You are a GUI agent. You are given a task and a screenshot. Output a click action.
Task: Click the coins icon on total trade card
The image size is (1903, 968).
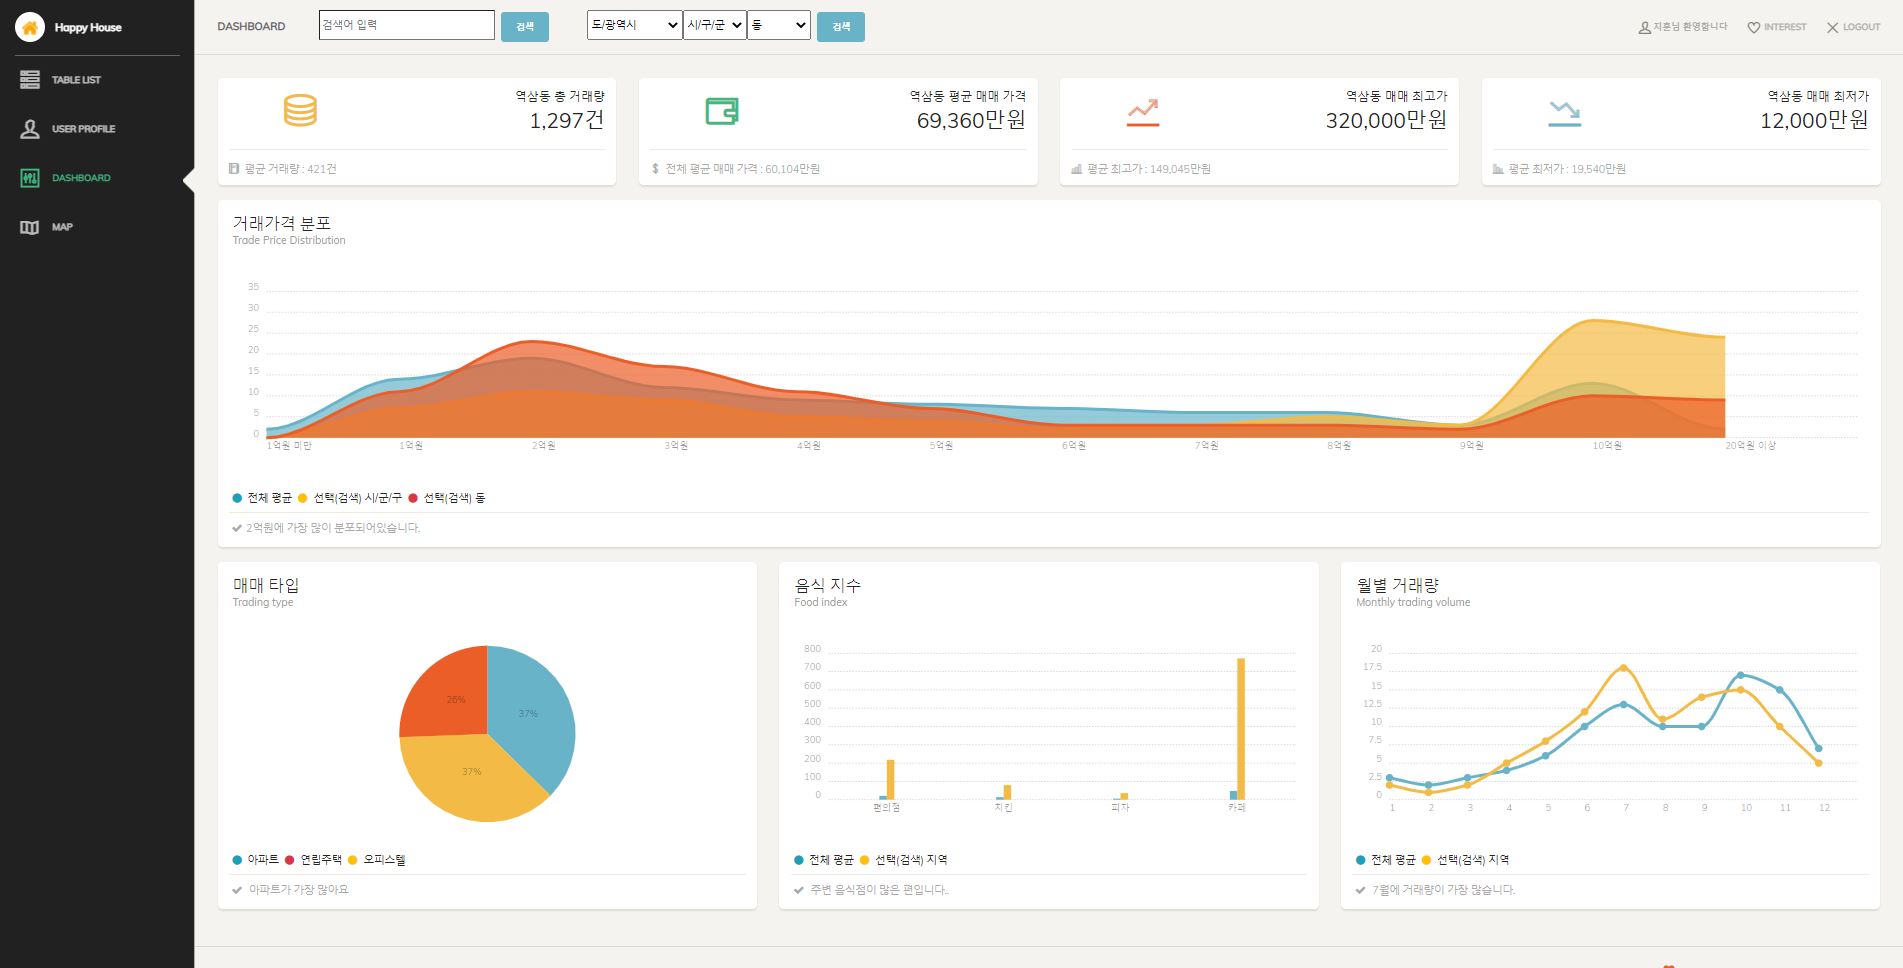click(298, 111)
